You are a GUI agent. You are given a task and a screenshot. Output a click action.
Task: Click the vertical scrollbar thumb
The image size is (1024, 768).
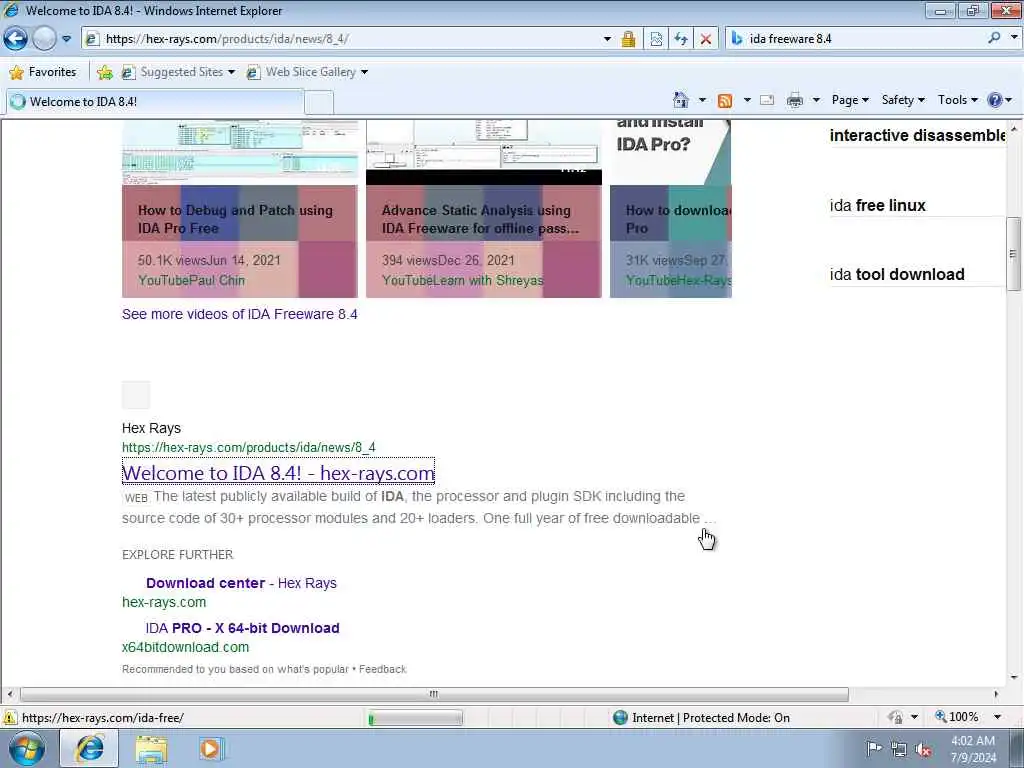tap(1014, 253)
